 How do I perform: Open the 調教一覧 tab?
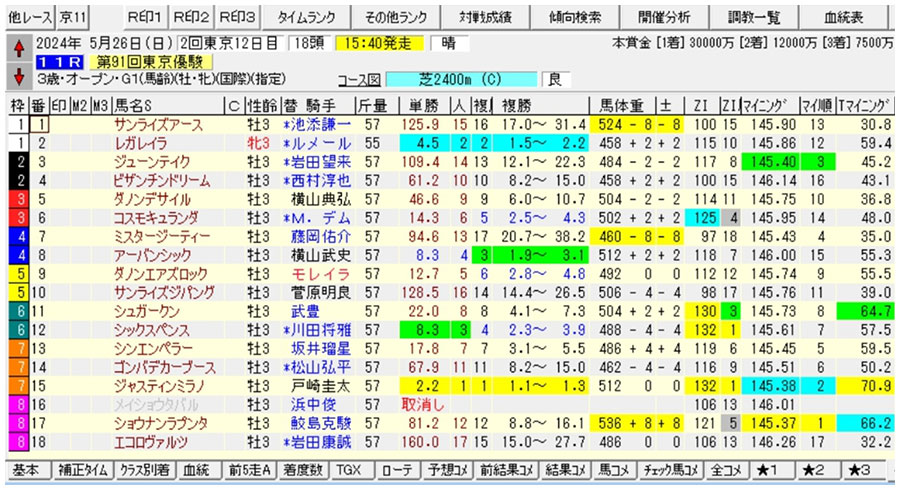point(754,17)
